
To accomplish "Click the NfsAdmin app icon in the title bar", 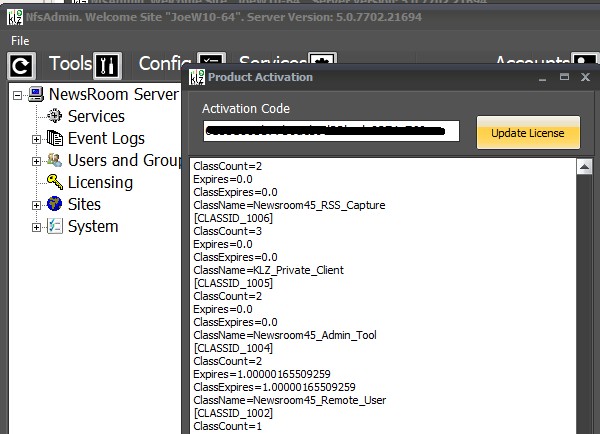I will click(x=15, y=17).
